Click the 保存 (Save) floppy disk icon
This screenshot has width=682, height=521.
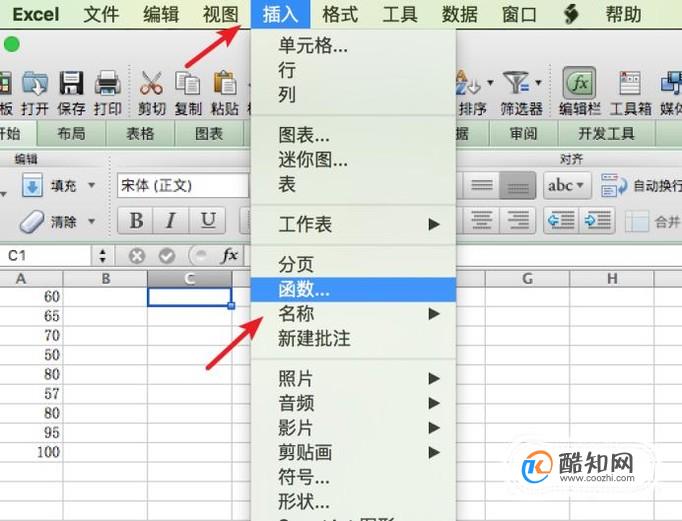(71, 83)
